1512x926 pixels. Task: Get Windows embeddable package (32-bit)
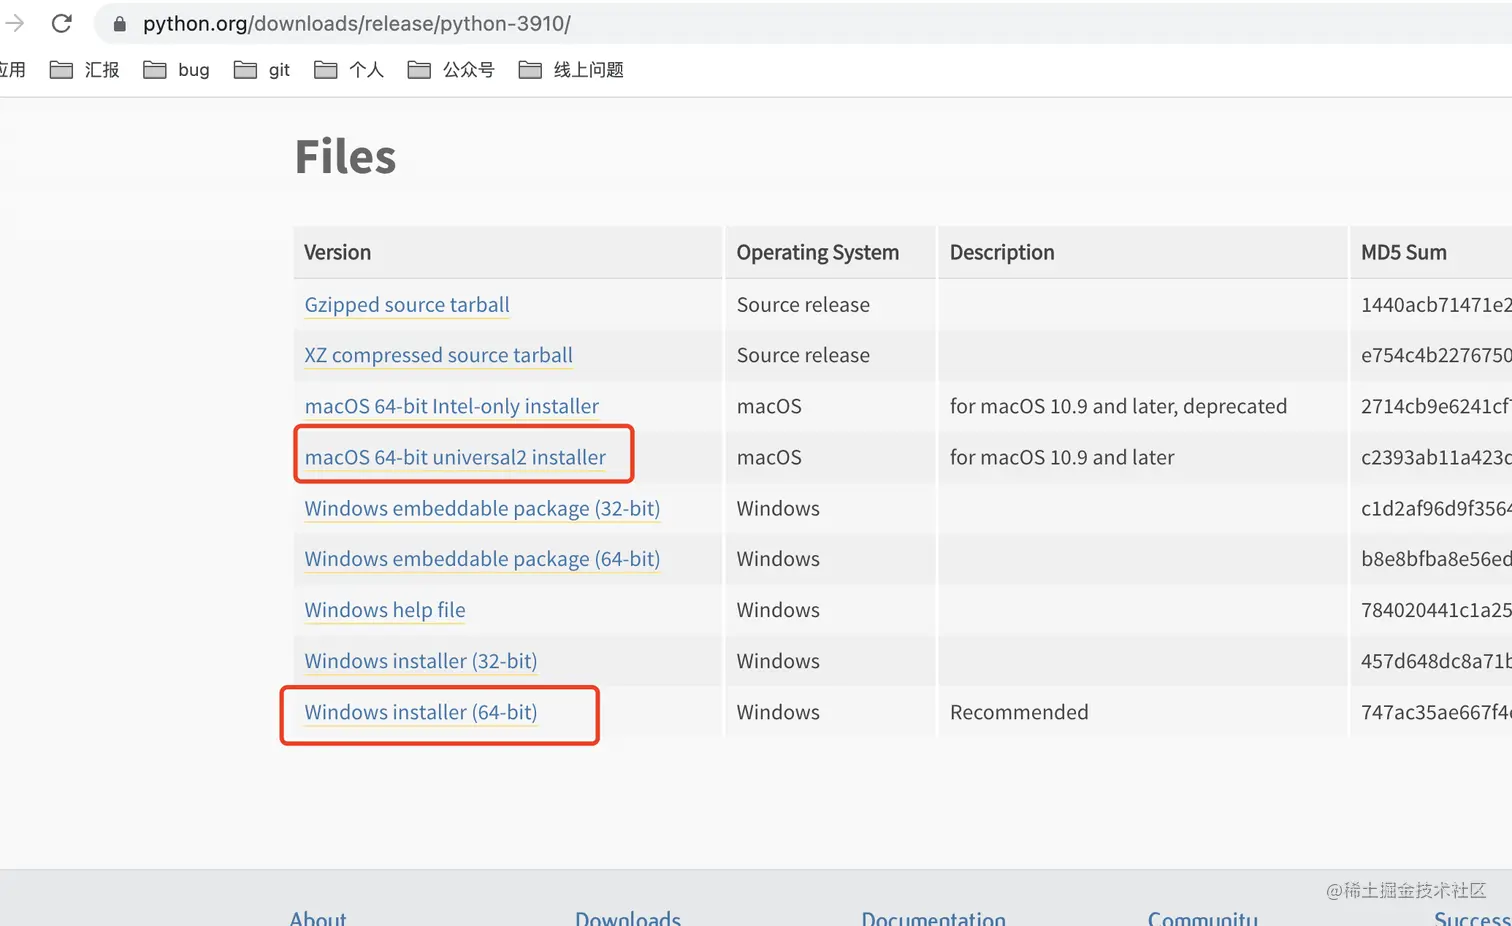click(x=482, y=508)
